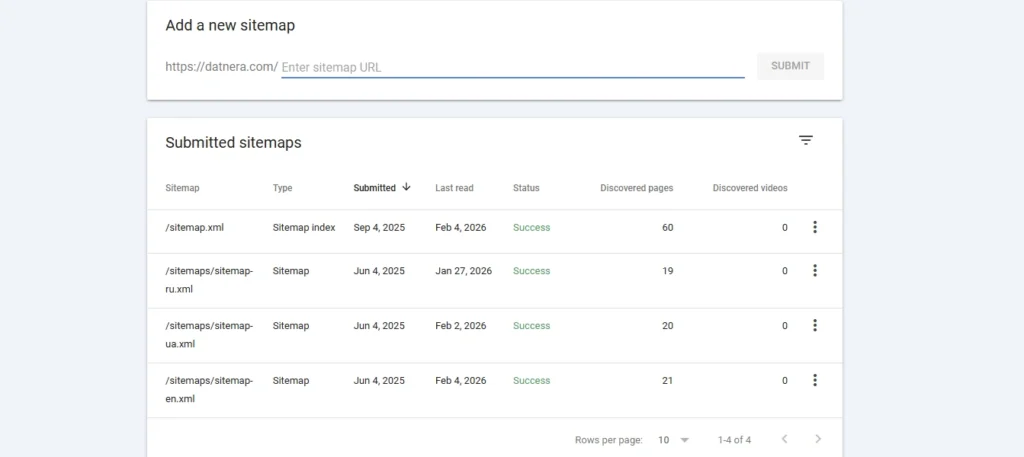Expand the Rows per page dropdown
This screenshot has width=1024, height=457.
674,440
